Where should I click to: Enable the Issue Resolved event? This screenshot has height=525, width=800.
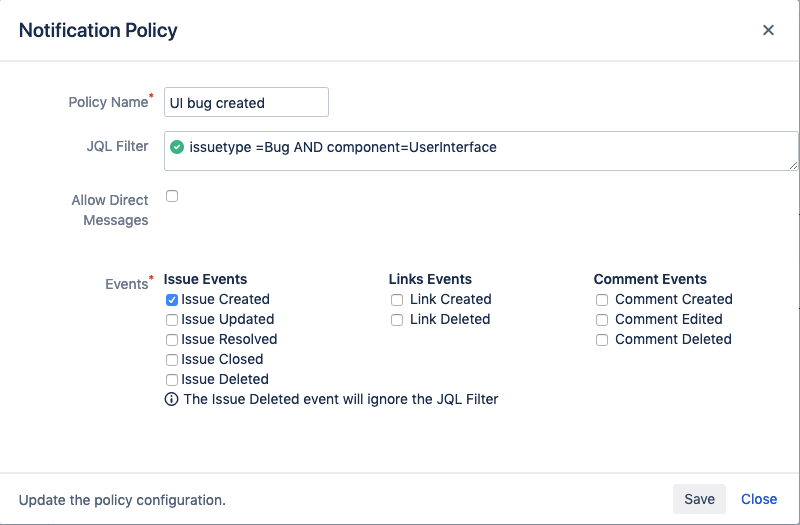[x=172, y=339]
